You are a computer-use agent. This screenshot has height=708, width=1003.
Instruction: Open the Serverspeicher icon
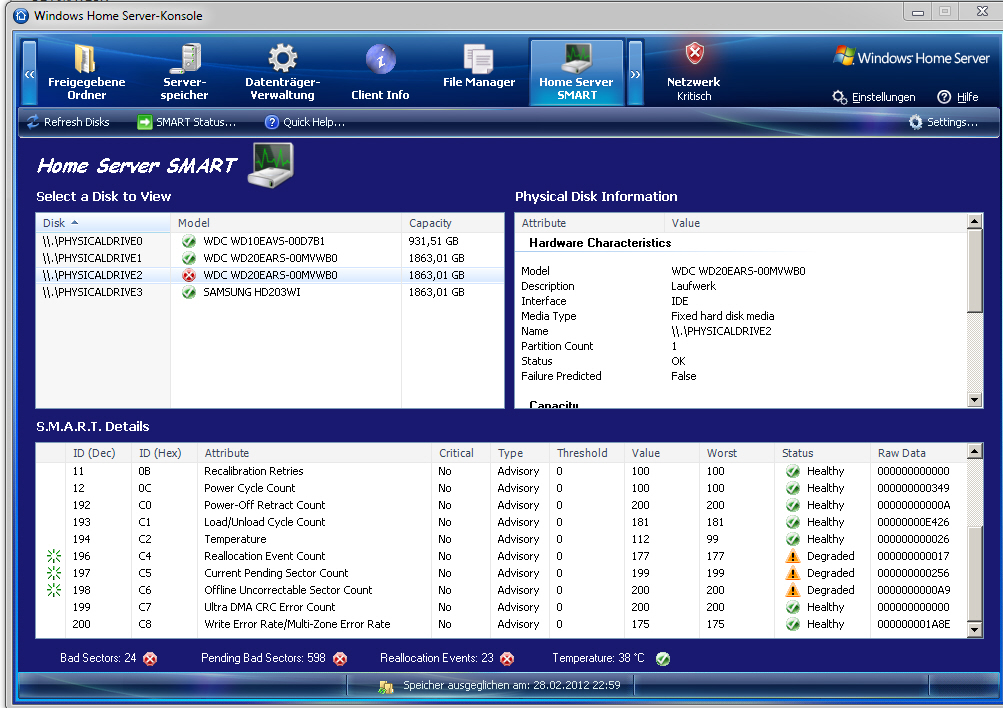point(184,59)
